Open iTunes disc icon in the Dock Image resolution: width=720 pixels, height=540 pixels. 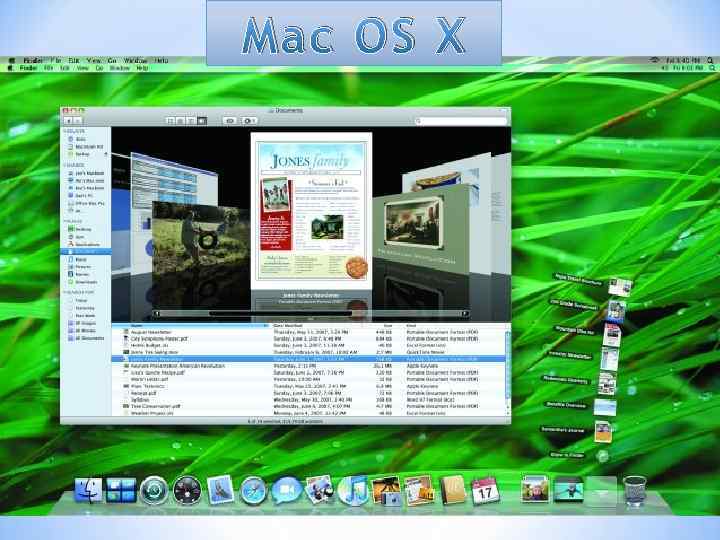(353, 490)
